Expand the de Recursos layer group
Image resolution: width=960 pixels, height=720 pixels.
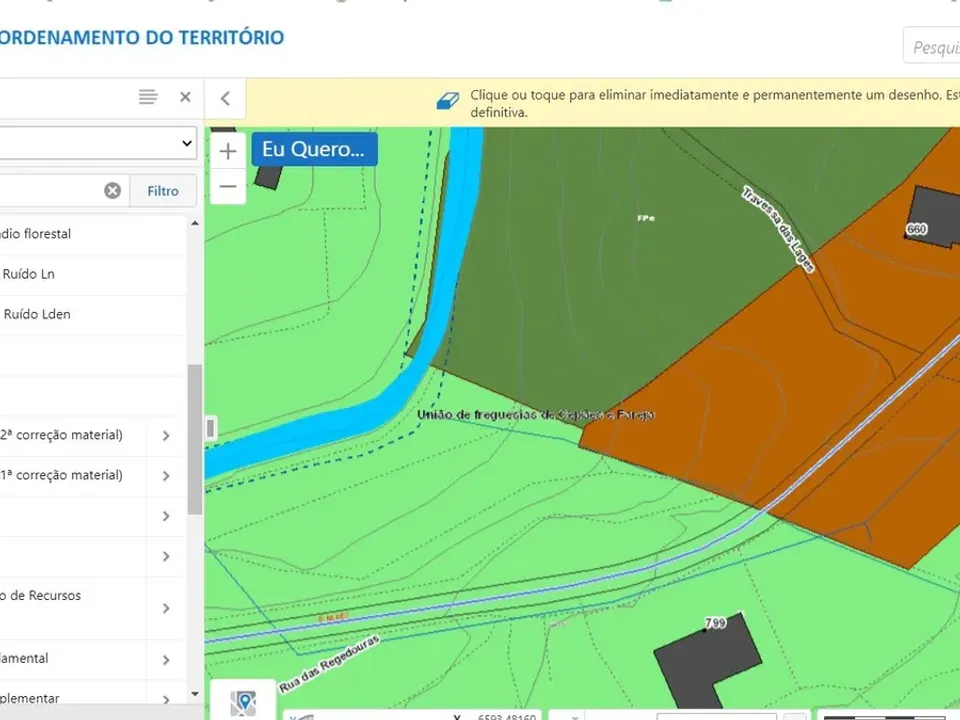pos(166,608)
